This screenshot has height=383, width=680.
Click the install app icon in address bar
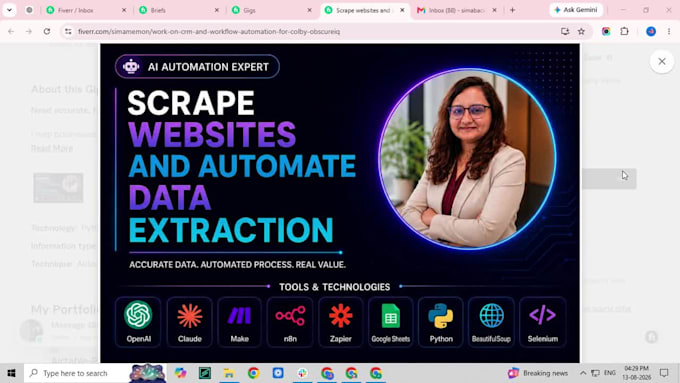click(565, 31)
